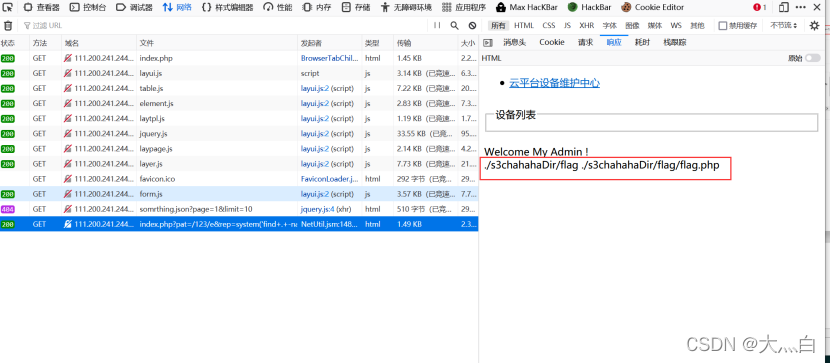Open the 无障碍环境 accessibility panel
The width and height of the screenshot is (830, 363).
tap(407, 7)
